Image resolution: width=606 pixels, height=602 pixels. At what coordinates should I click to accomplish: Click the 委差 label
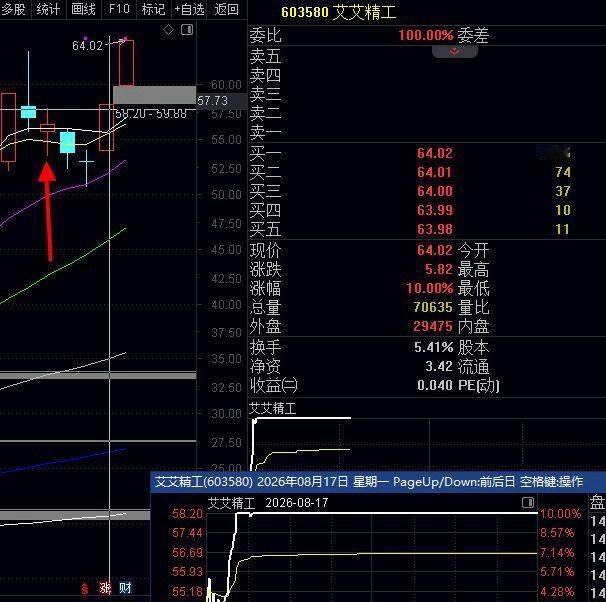point(473,36)
